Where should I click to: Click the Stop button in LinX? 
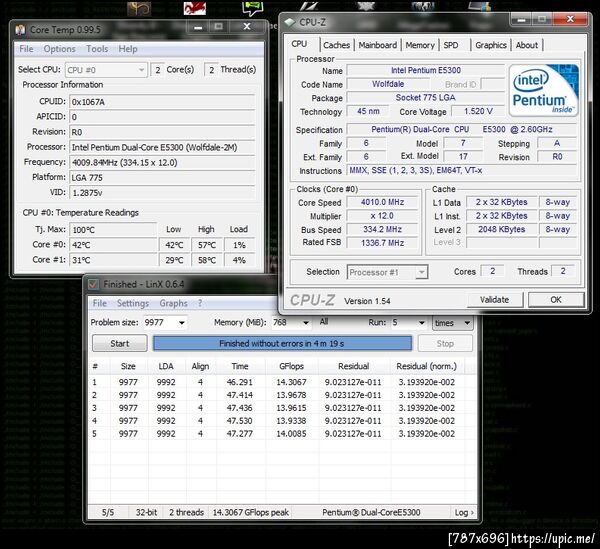tap(445, 344)
